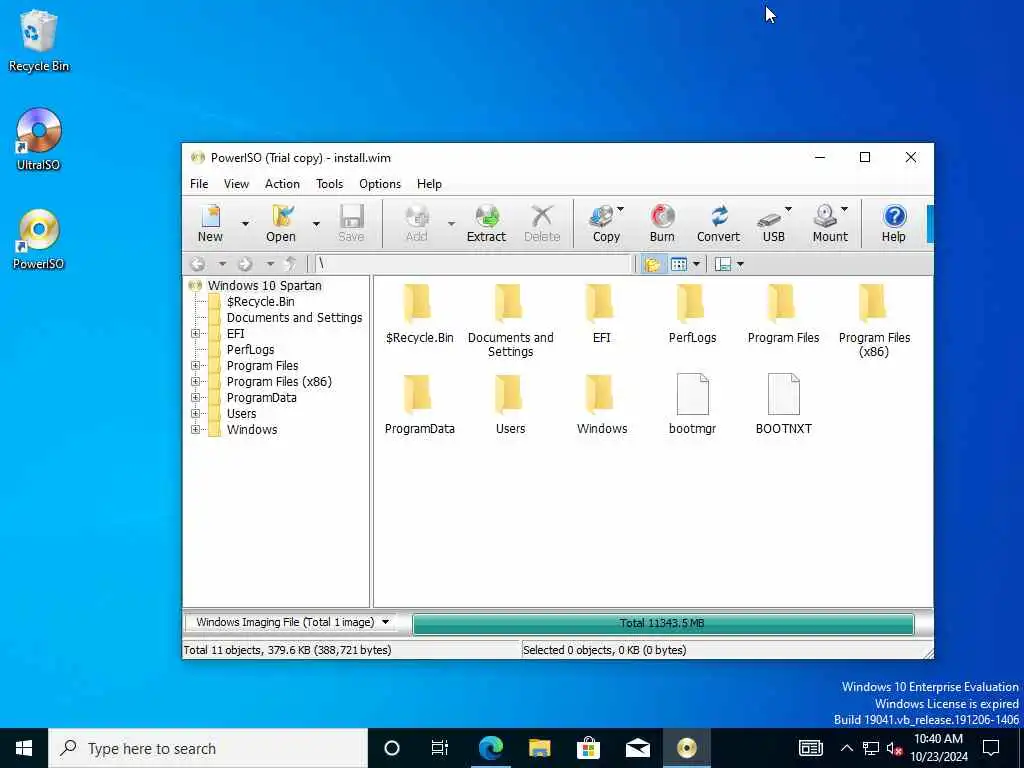Click the navigate Back arrow icon
Image resolution: width=1024 pixels, height=768 pixels.
pyautogui.click(x=198, y=264)
